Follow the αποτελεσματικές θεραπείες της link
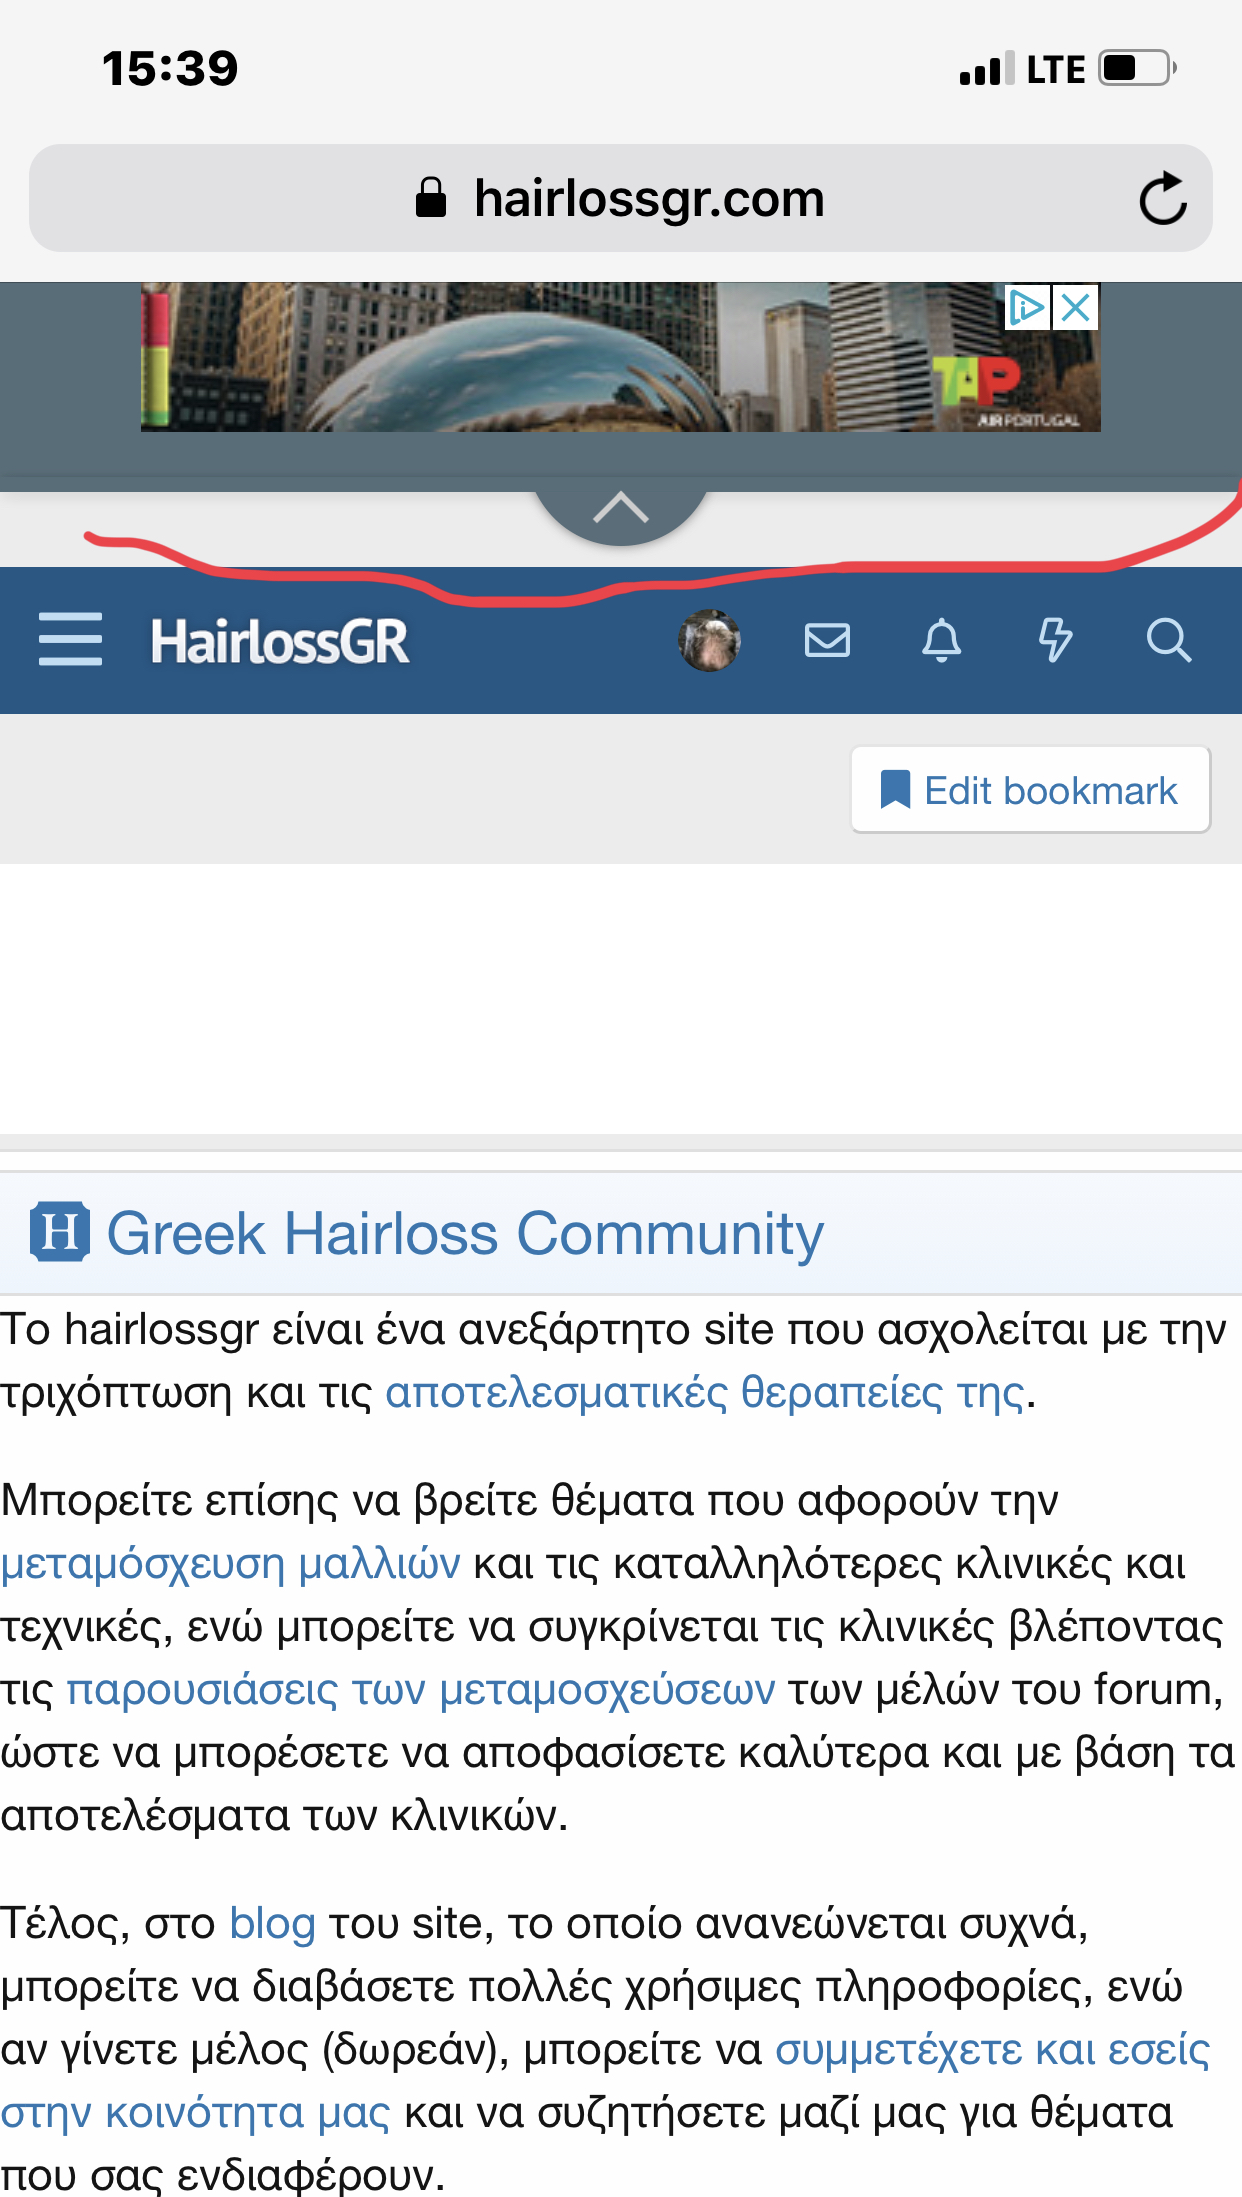The width and height of the screenshot is (1242, 2197). point(705,1392)
